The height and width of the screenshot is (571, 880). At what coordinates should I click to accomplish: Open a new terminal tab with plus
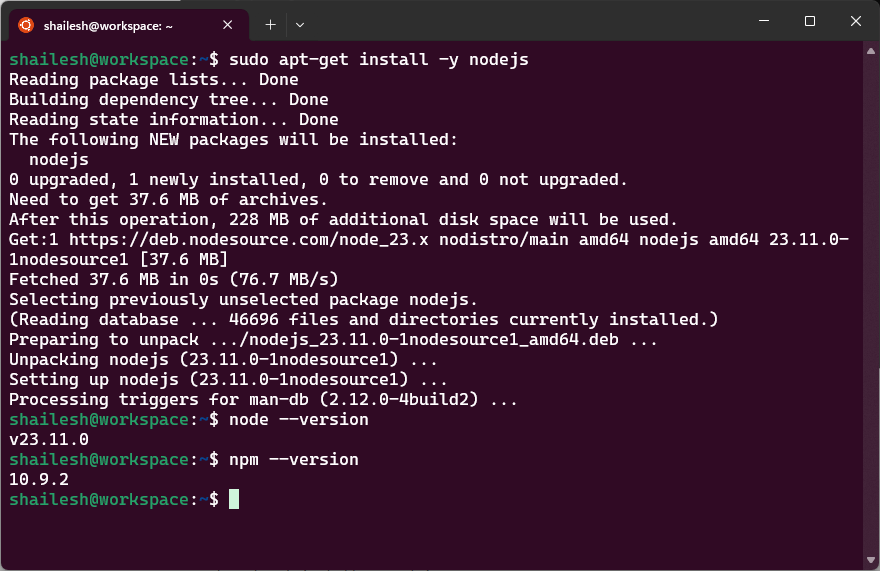271,25
